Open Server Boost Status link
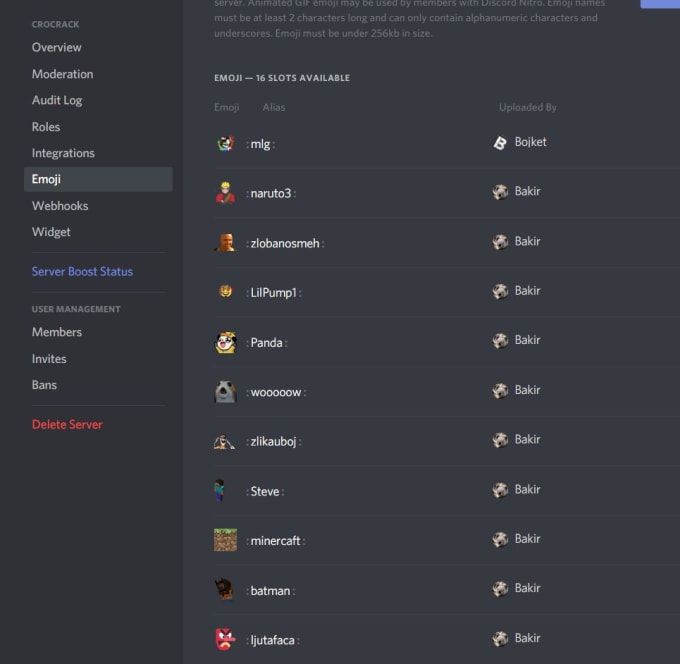Screen dimensions: 680x664 tap(82, 272)
